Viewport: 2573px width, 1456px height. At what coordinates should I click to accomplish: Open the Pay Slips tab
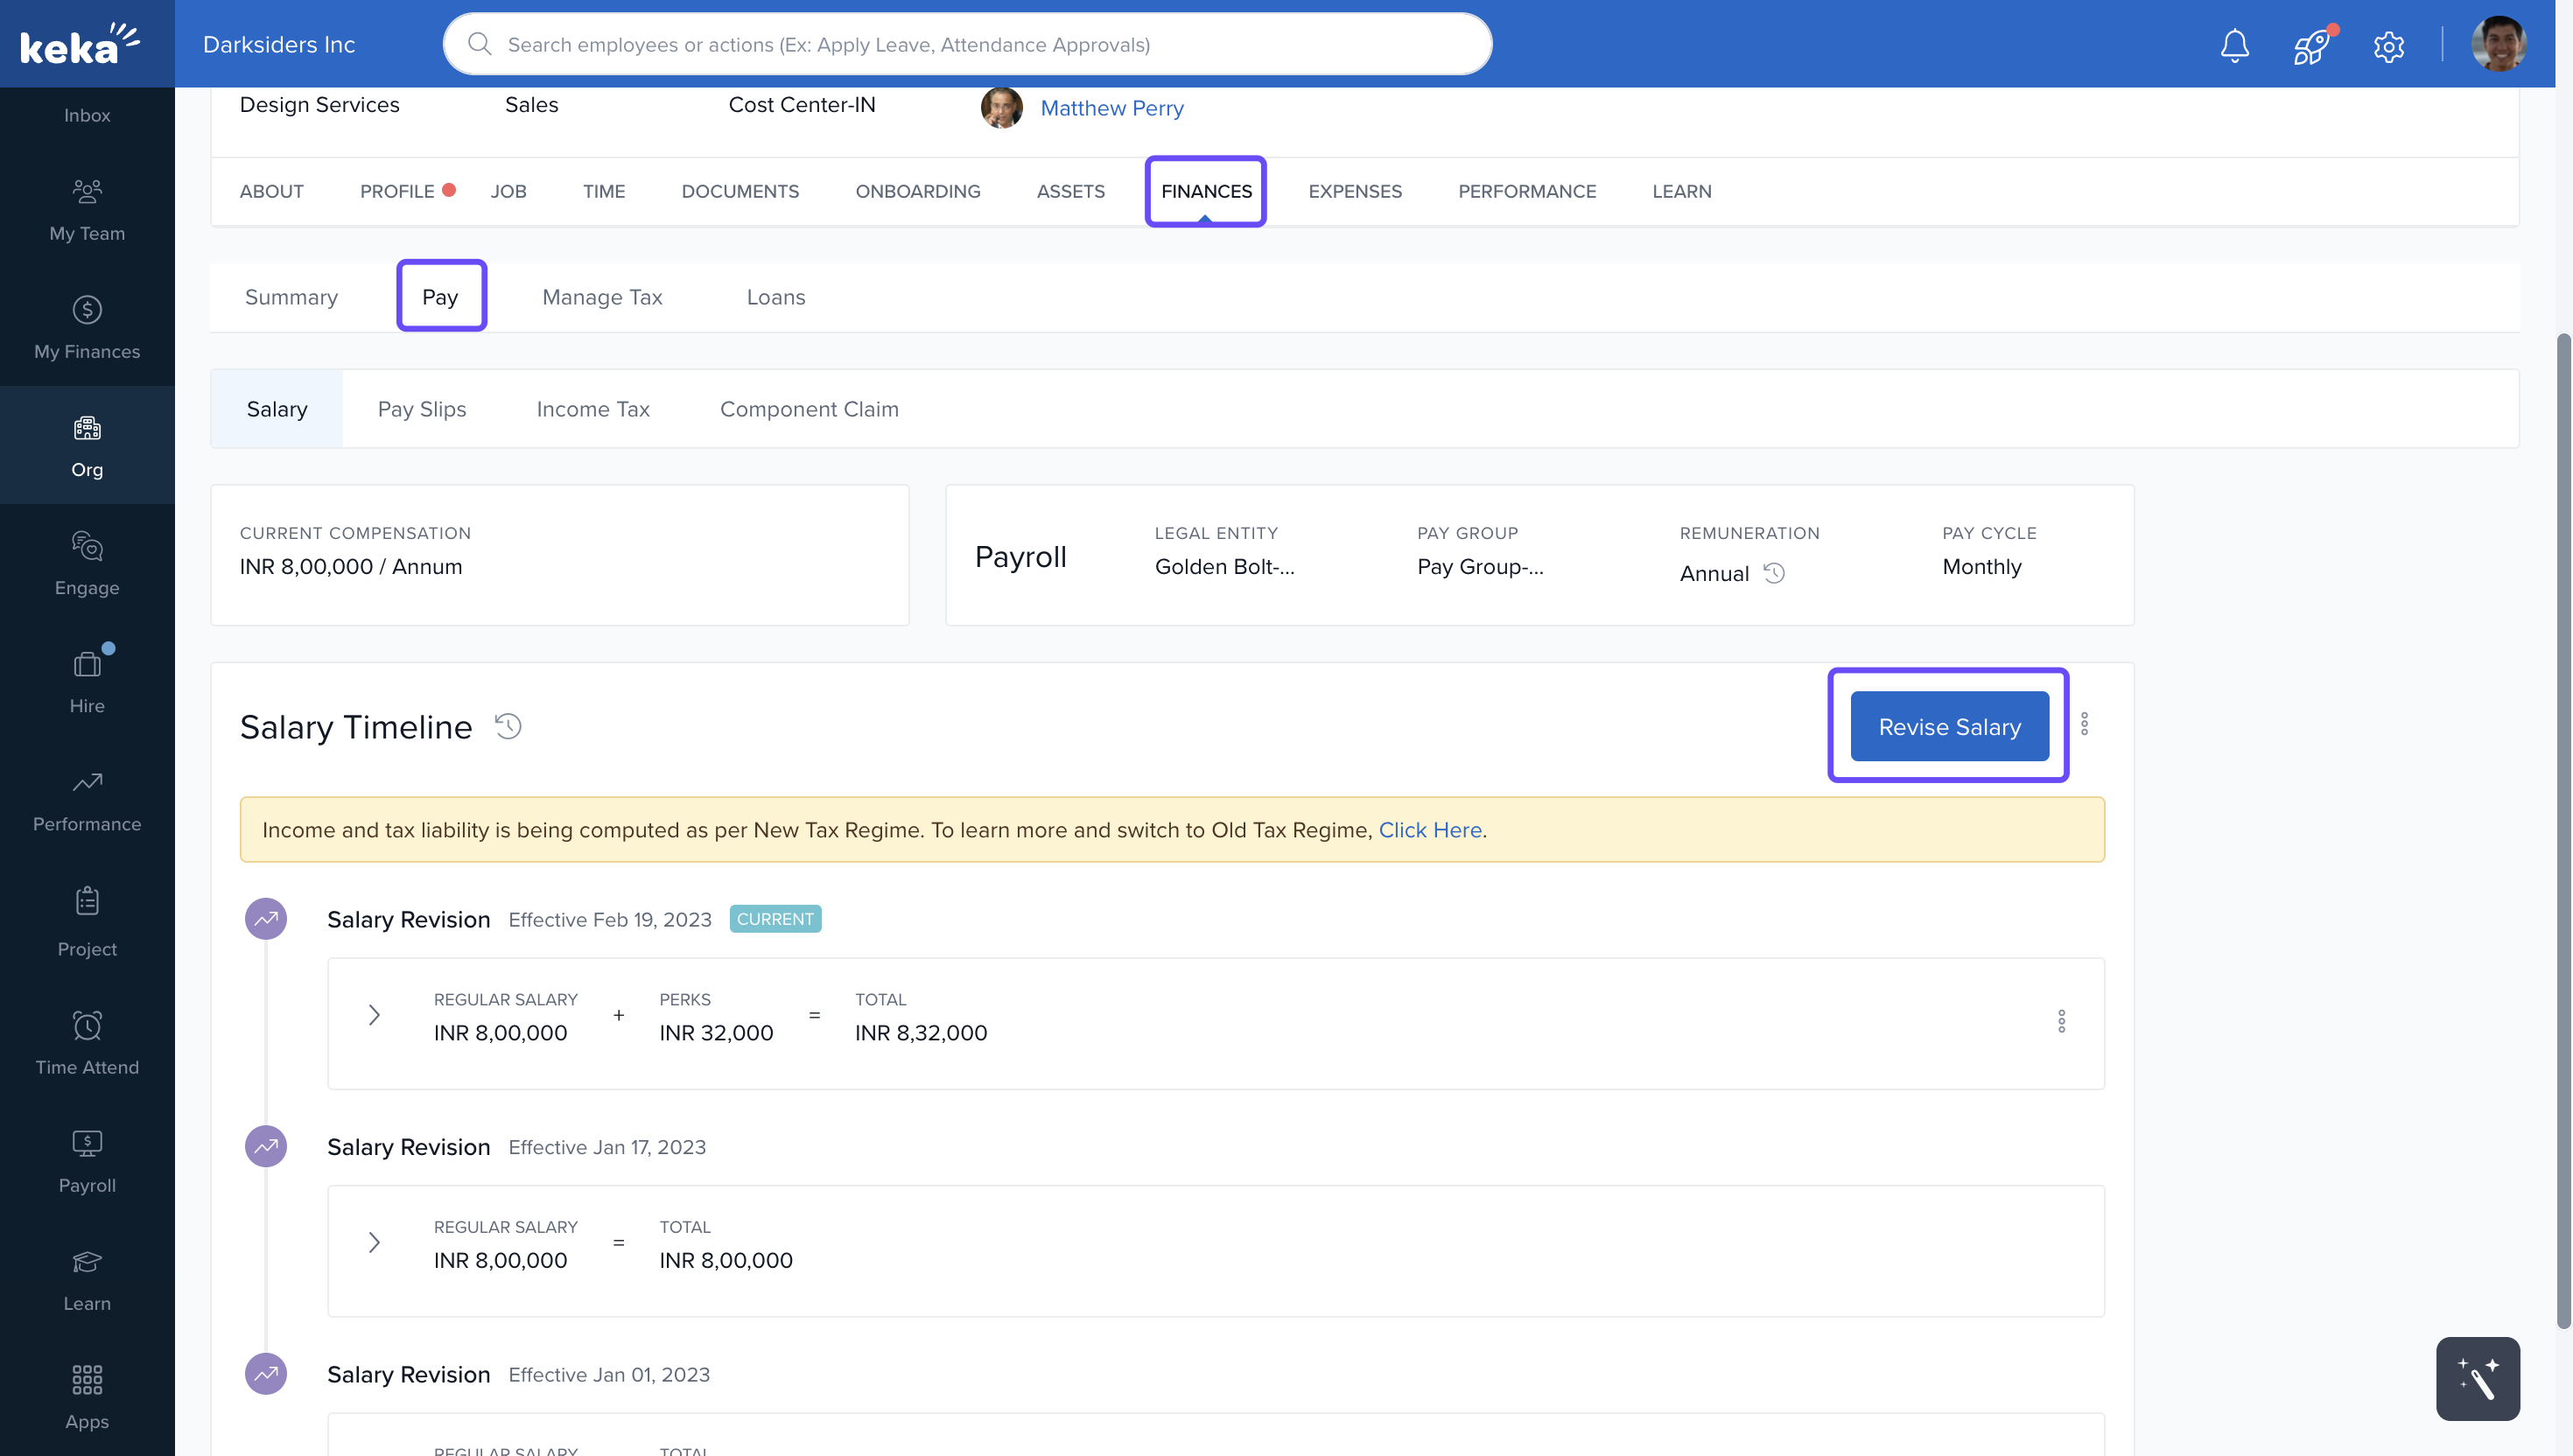click(x=421, y=409)
